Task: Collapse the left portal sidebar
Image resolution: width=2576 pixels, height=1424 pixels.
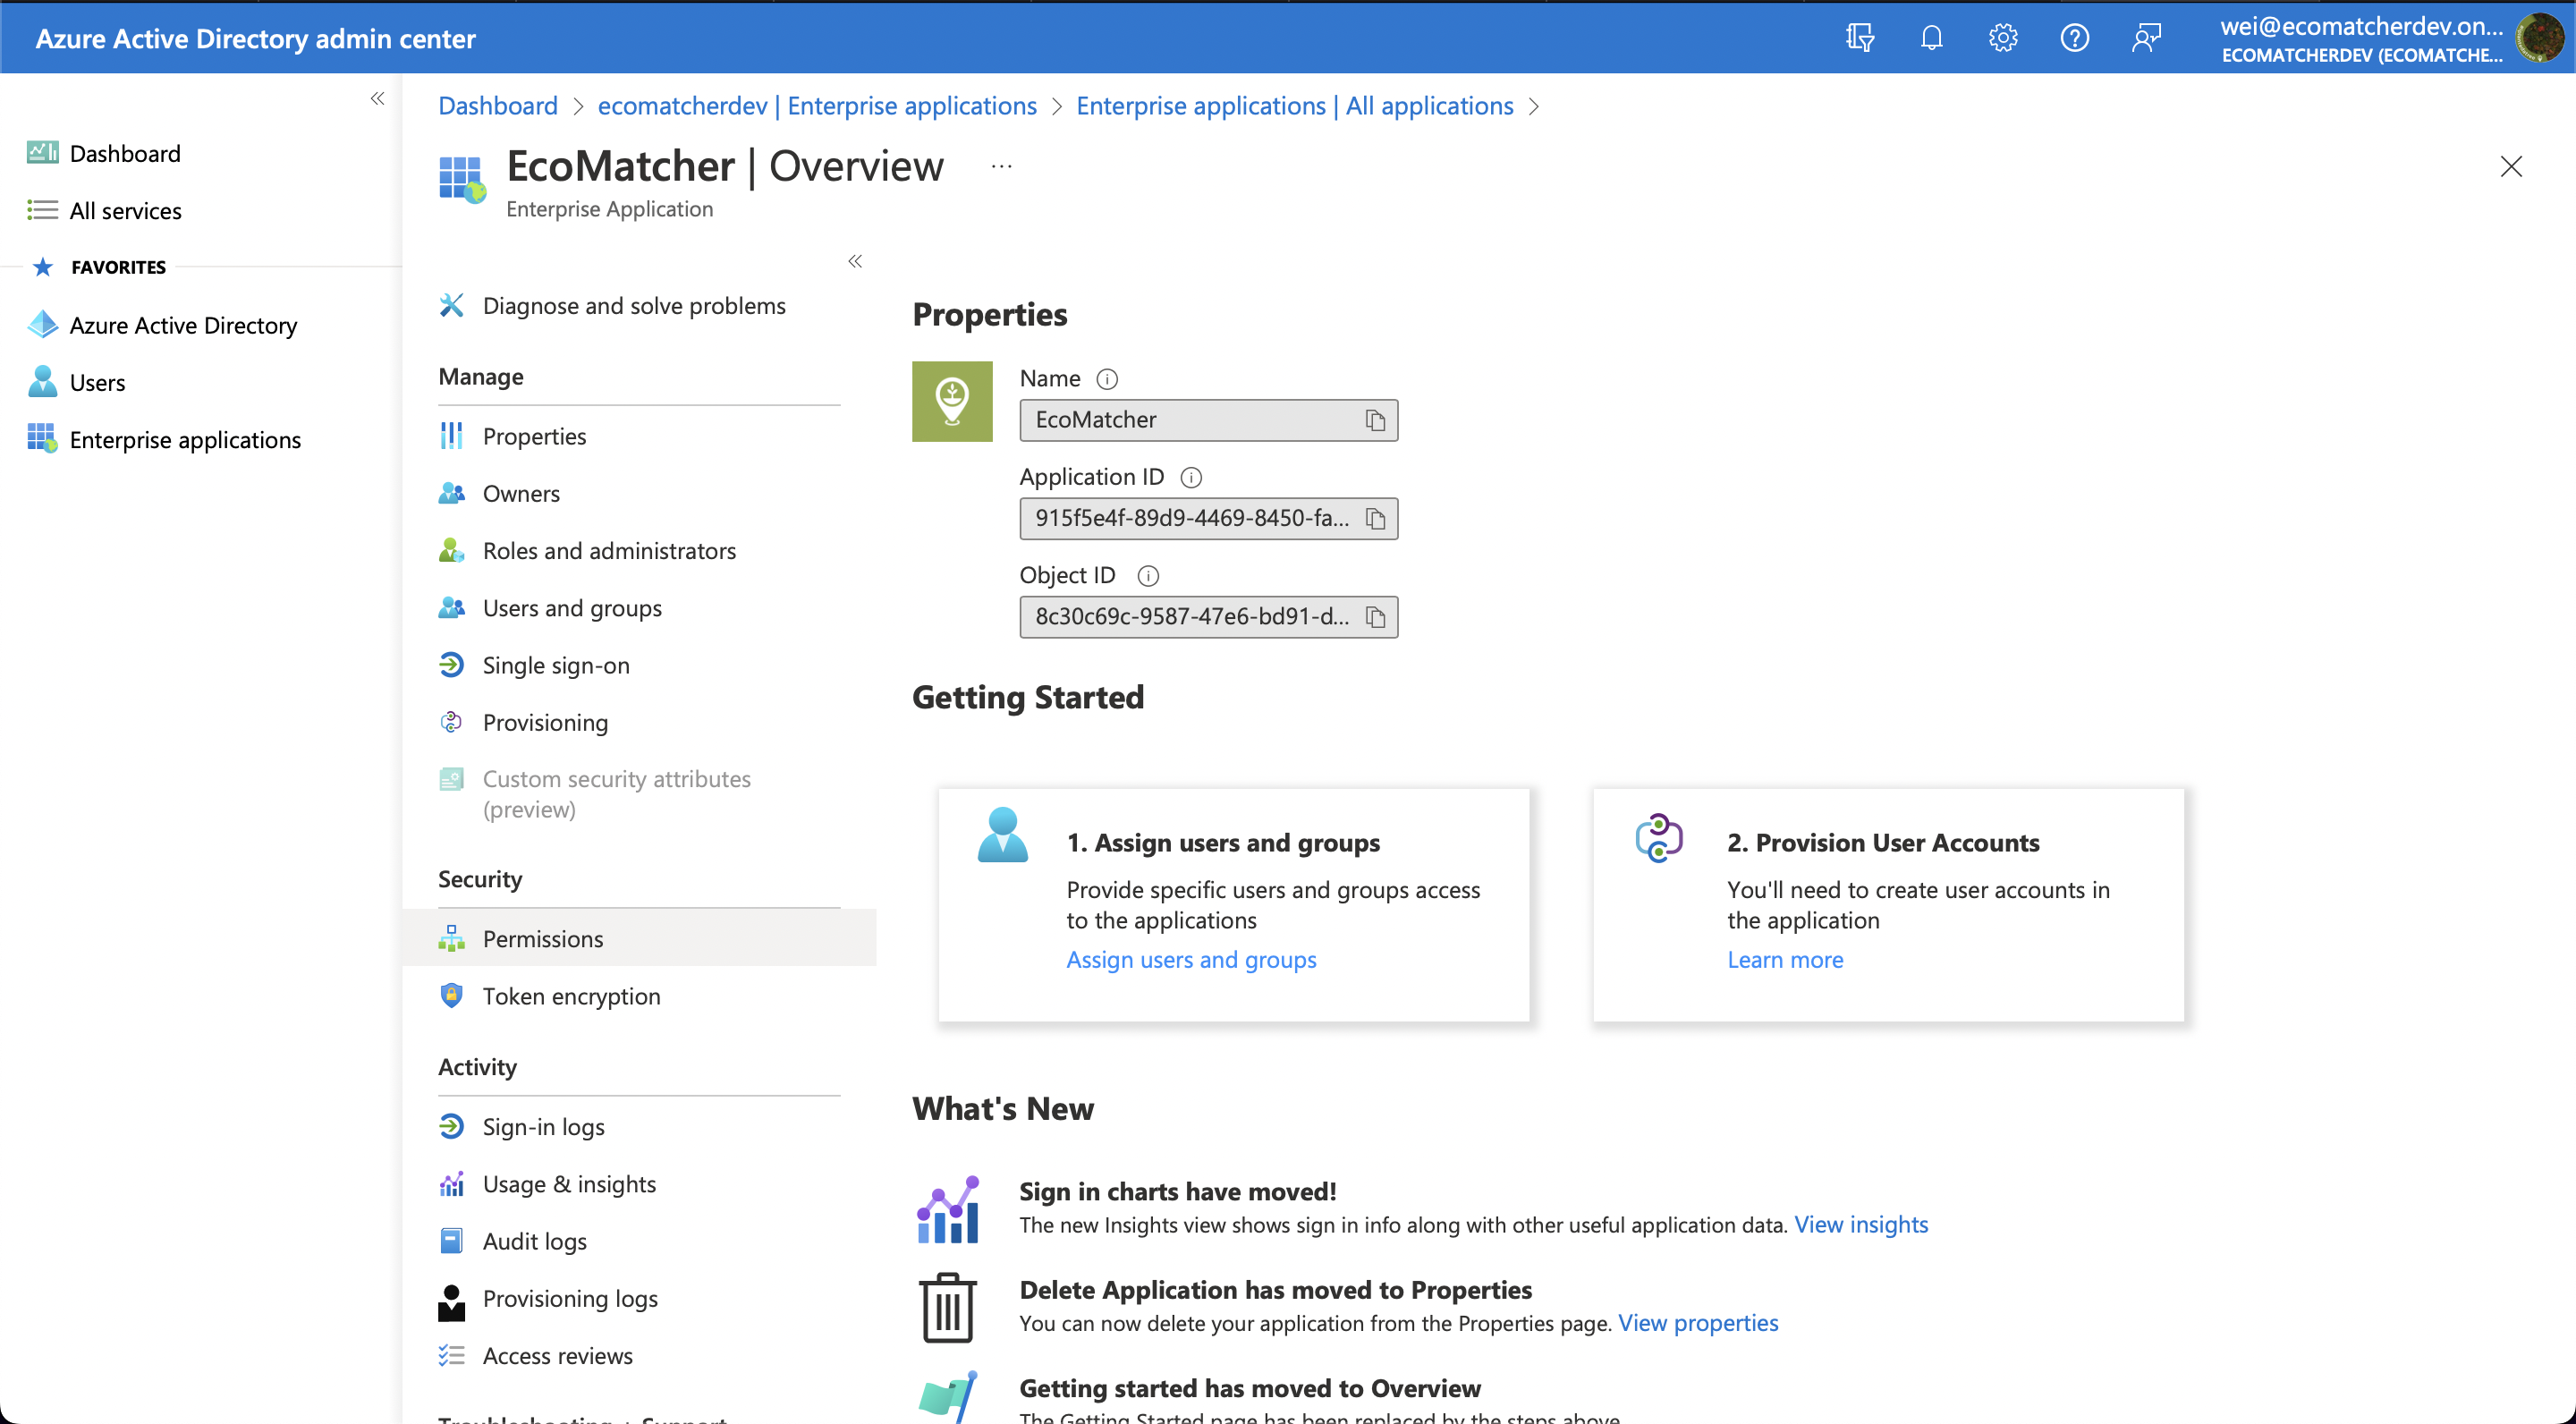Action: pyautogui.click(x=378, y=98)
